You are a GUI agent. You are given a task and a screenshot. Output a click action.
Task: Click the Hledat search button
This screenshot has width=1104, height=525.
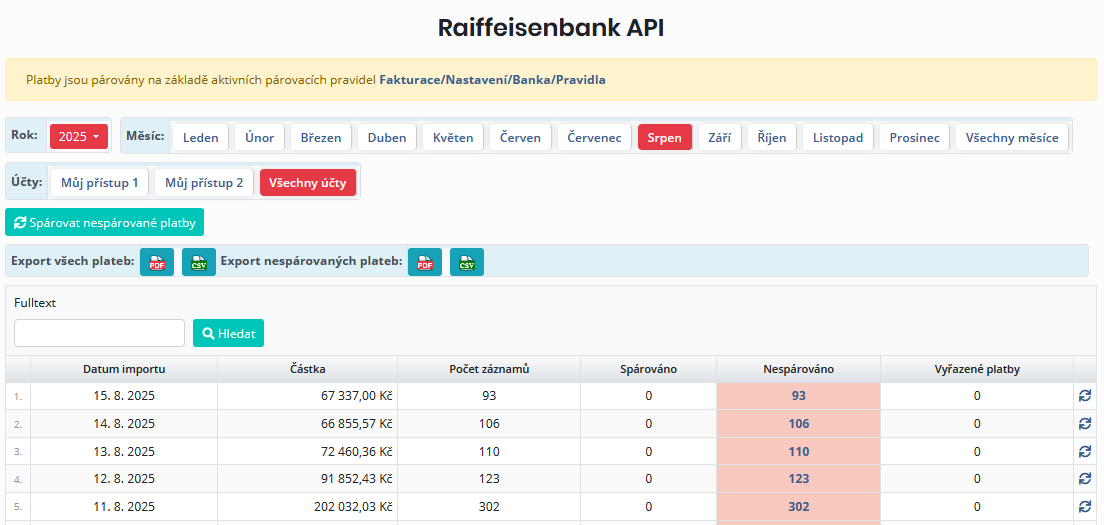pyautogui.click(x=228, y=333)
